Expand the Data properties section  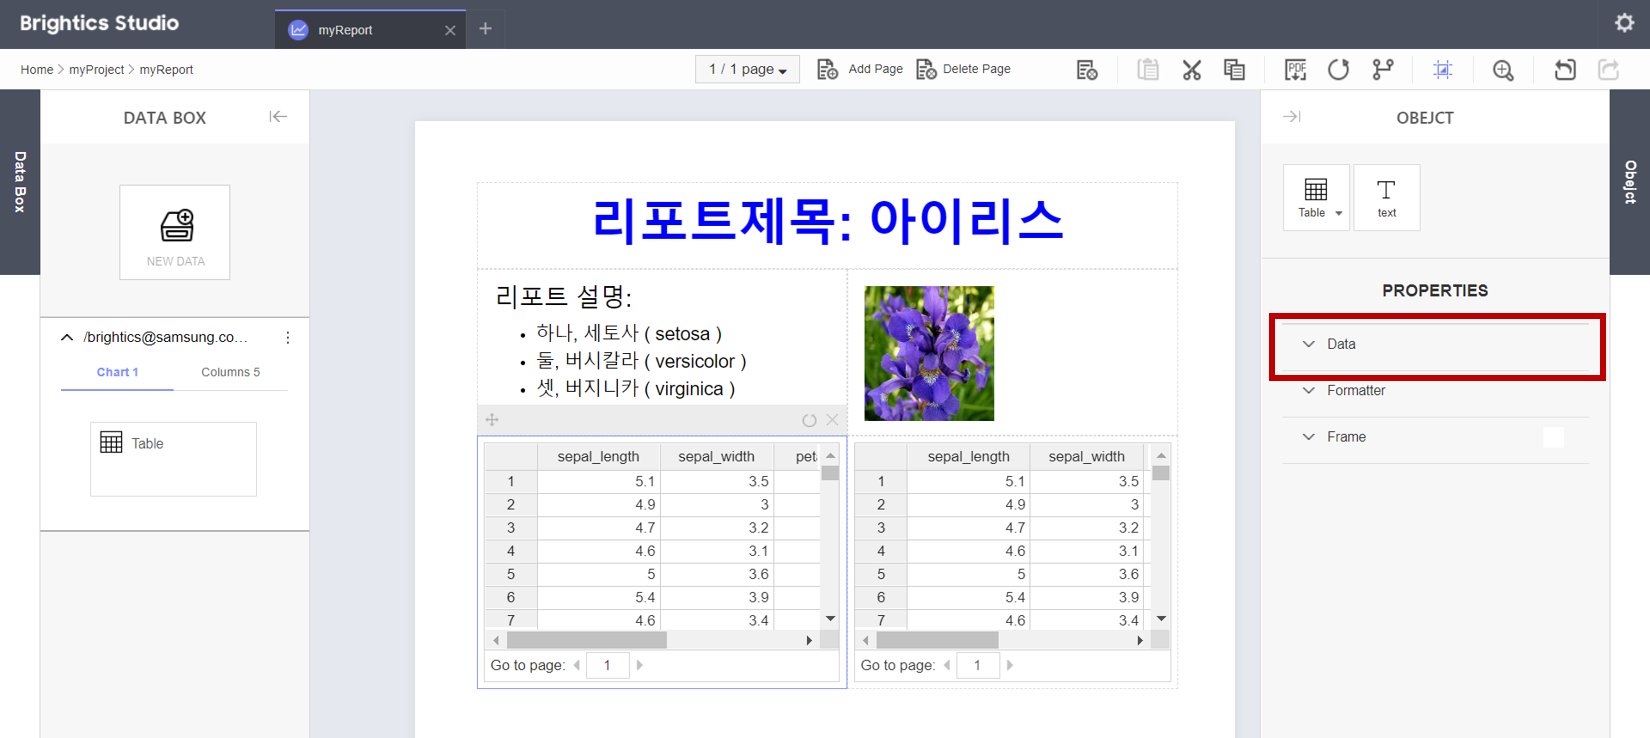coord(1436,344)
